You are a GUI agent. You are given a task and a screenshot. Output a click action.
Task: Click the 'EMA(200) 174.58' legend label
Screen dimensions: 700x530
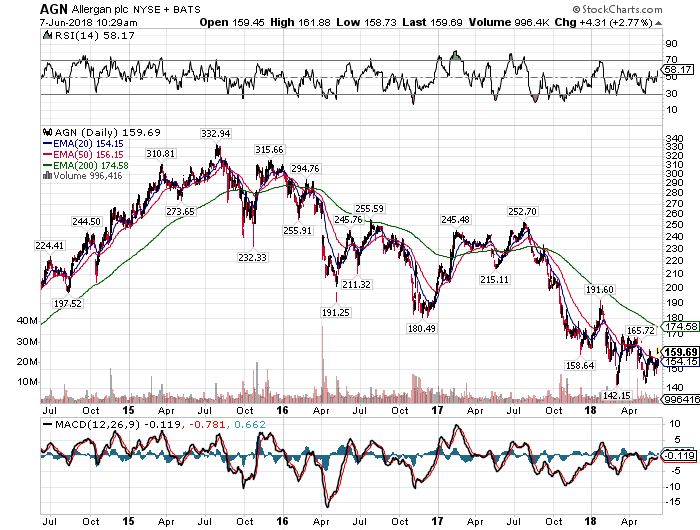point(91,165)
